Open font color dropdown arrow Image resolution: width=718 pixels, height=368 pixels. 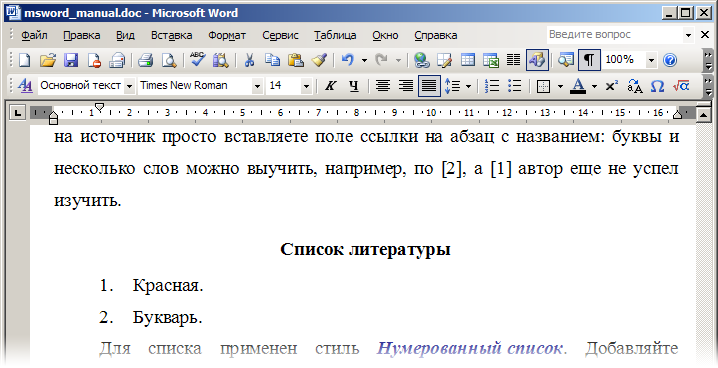594,86
